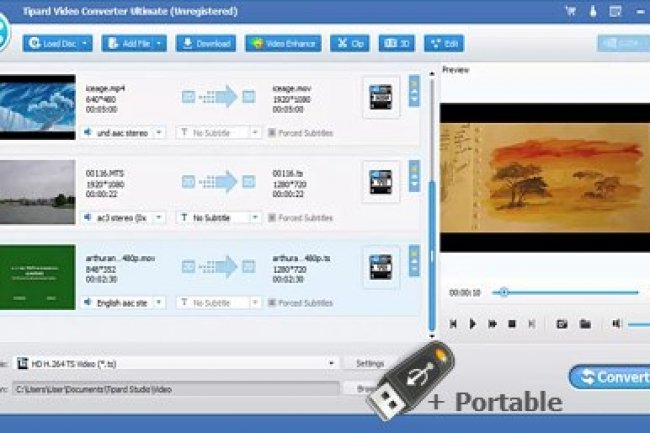Screen dimensions: 650x433
Task: Enable Forced Subtitles for iceage.mp4
Action: (272, 132)
